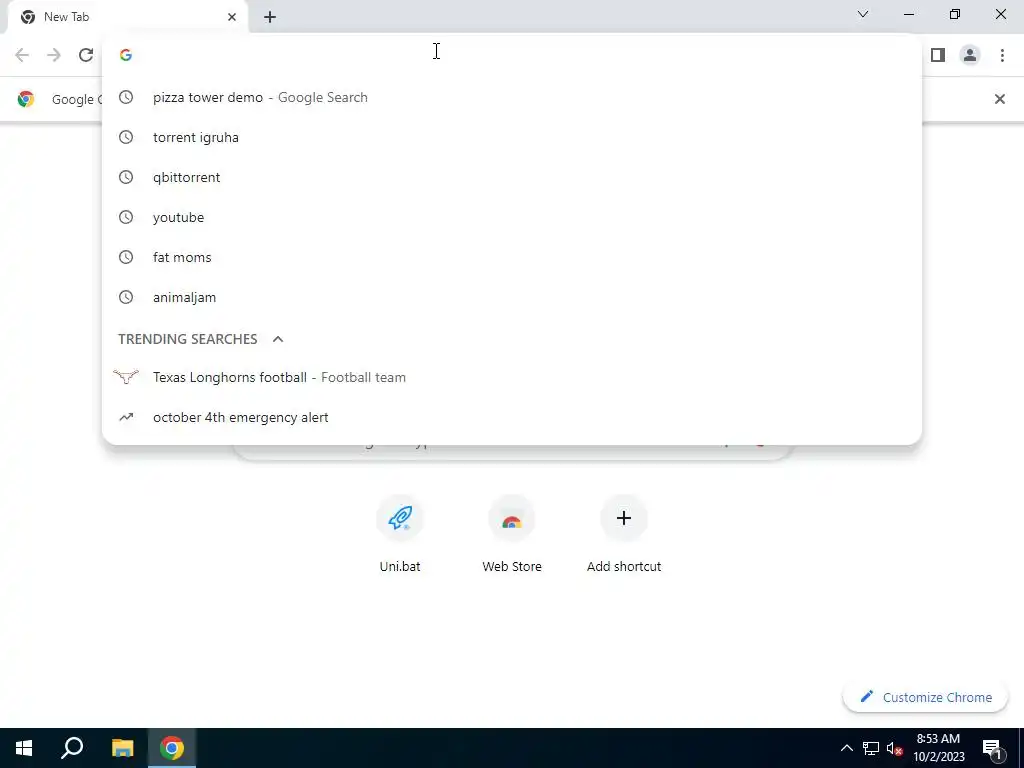Image resolution: width=1024 pixels, height=768 pixels.
Task: Click the network status tray icon
Action: click(x=871, y=748)
